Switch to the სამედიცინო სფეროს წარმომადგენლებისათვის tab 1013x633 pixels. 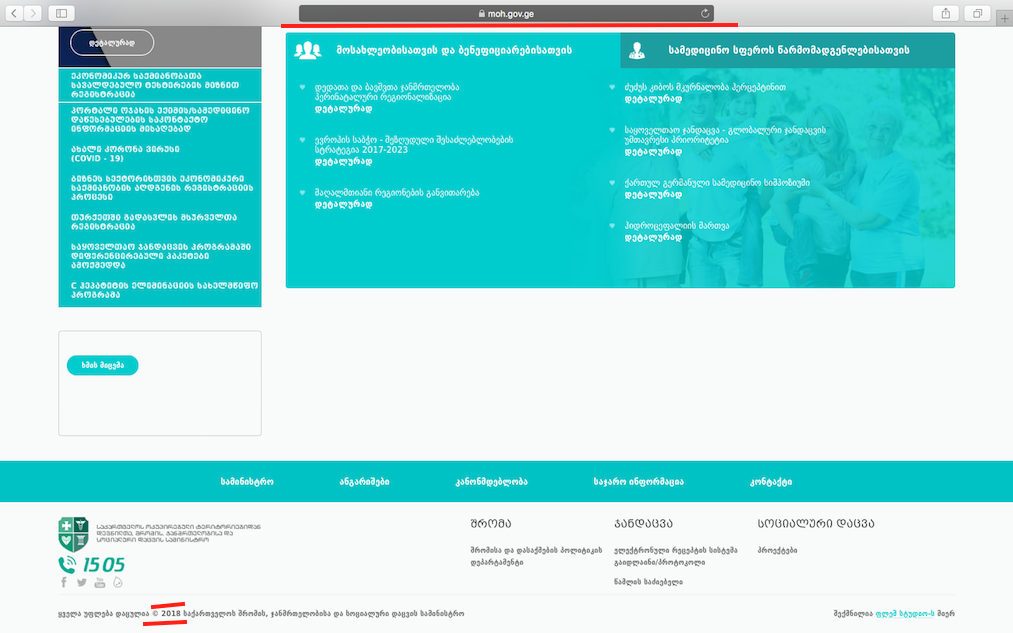[788, 50]
